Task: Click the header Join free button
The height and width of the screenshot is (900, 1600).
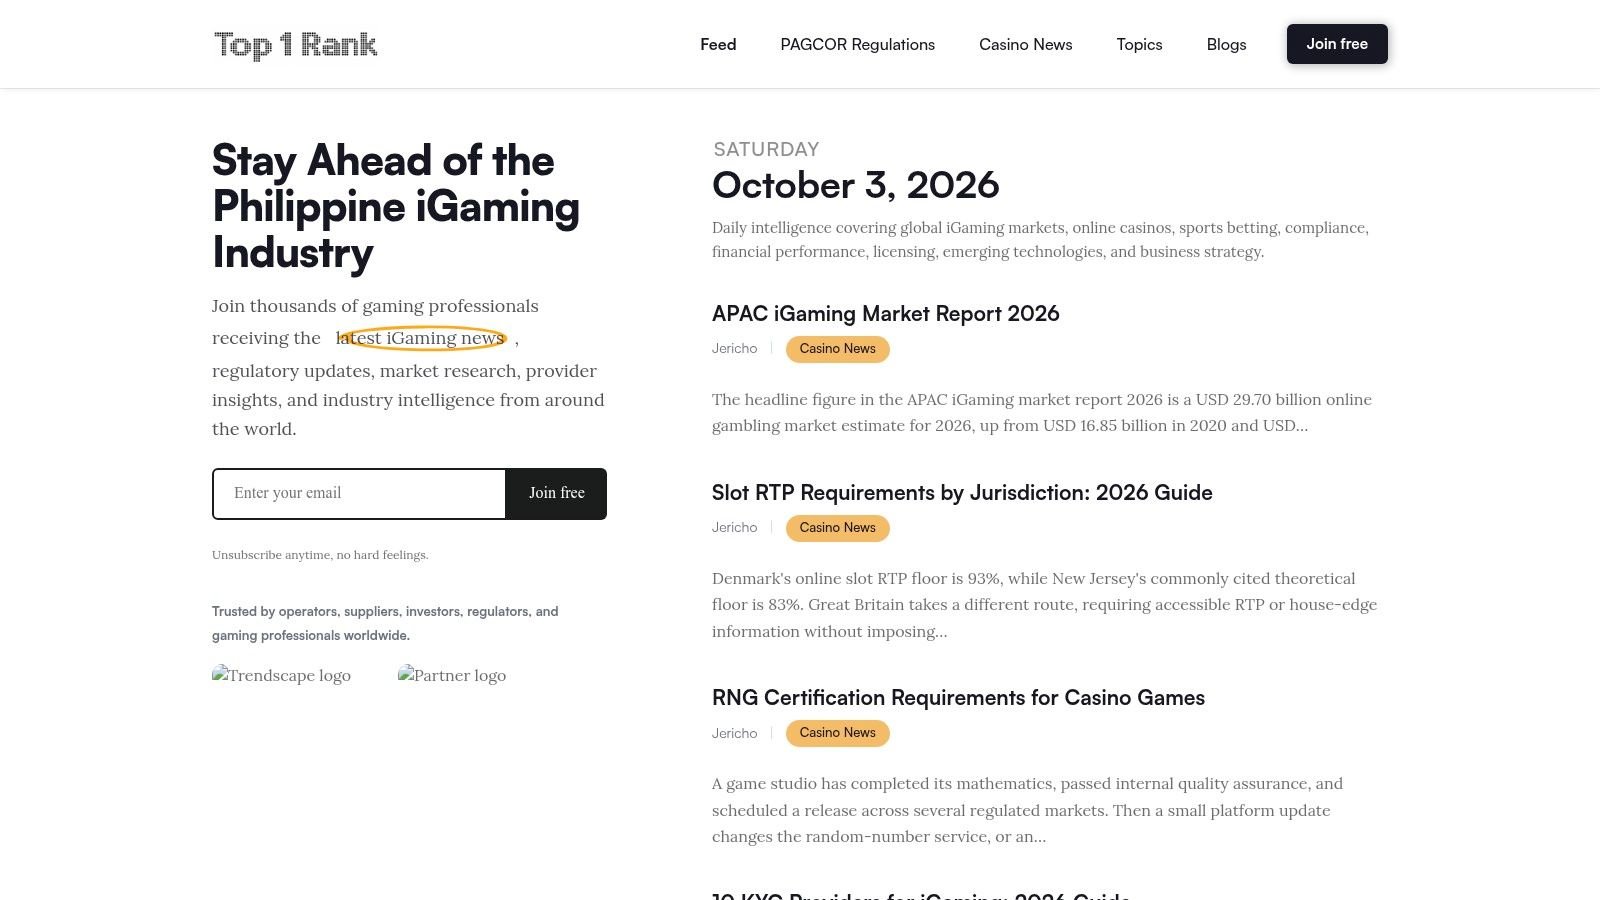Action: [1337, 44]
